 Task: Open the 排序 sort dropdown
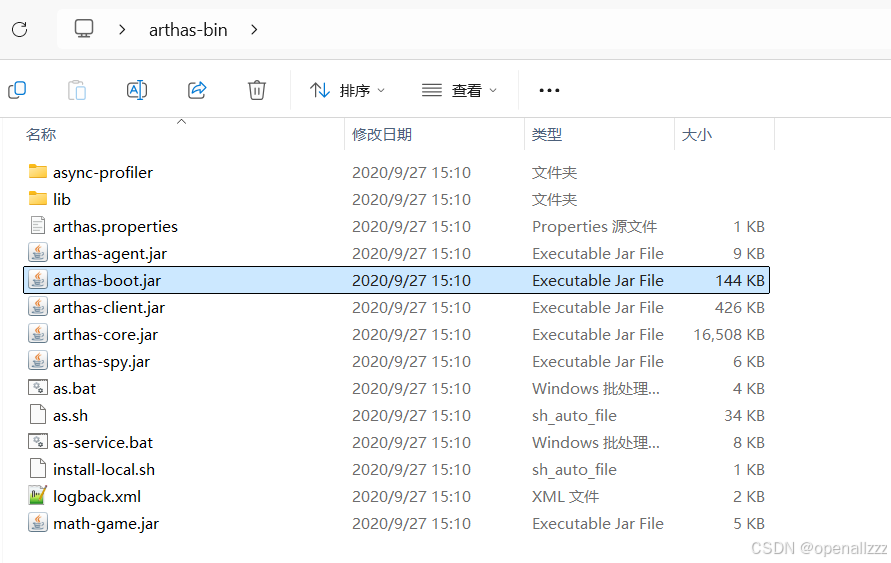click(347, 90)
